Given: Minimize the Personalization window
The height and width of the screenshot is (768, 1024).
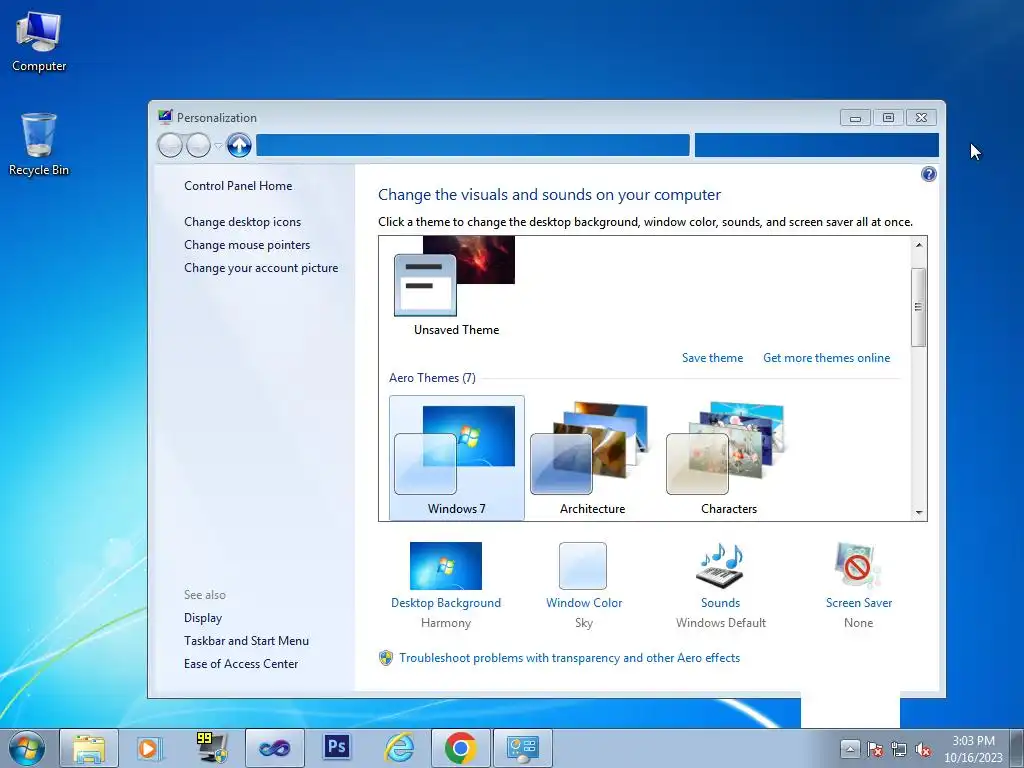Looking at the screenshot, I should coord(855,118).
